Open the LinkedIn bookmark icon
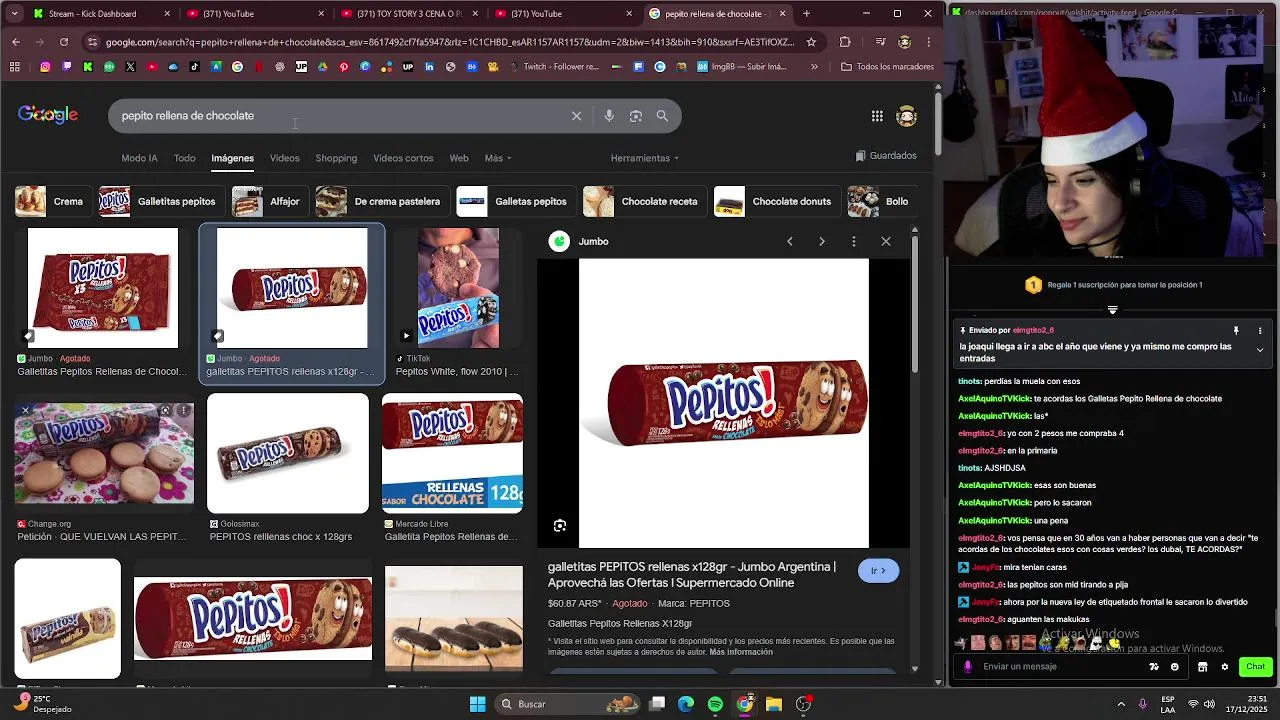1280x720 pixels. point(429,67)
